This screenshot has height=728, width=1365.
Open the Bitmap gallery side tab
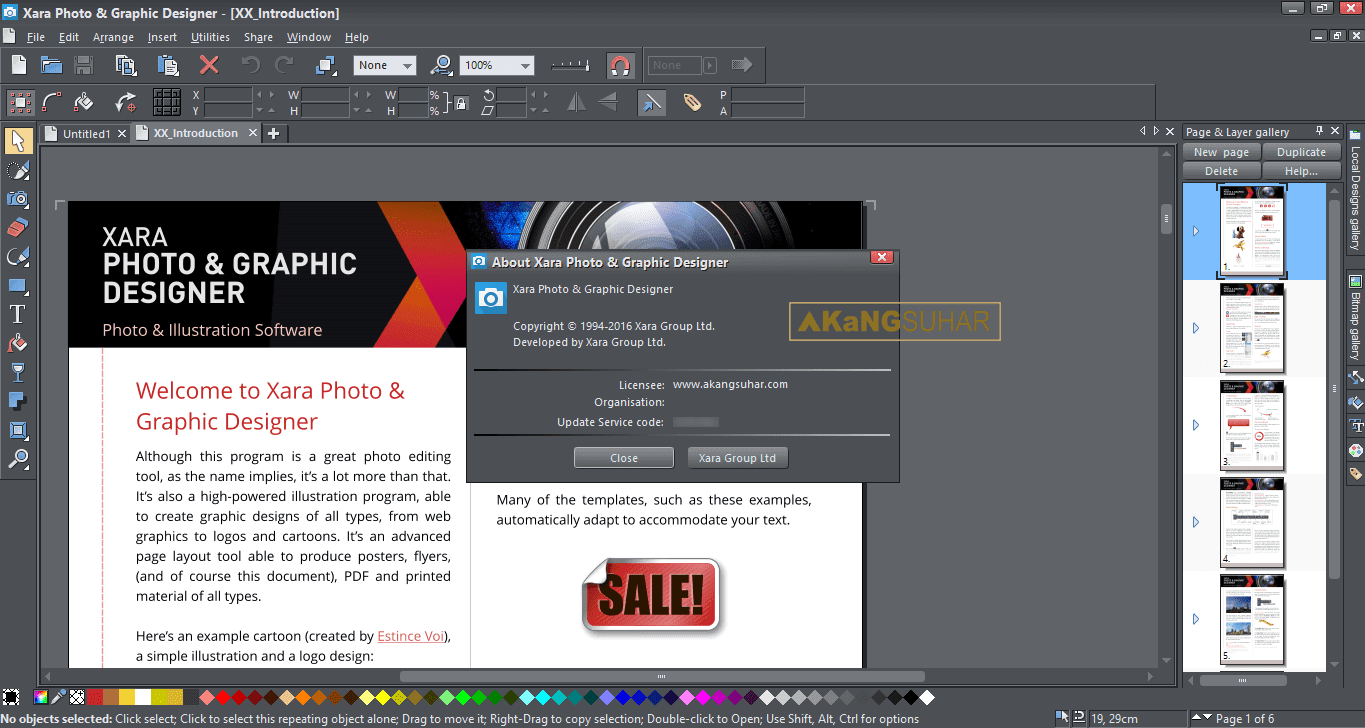point(1355,317)
